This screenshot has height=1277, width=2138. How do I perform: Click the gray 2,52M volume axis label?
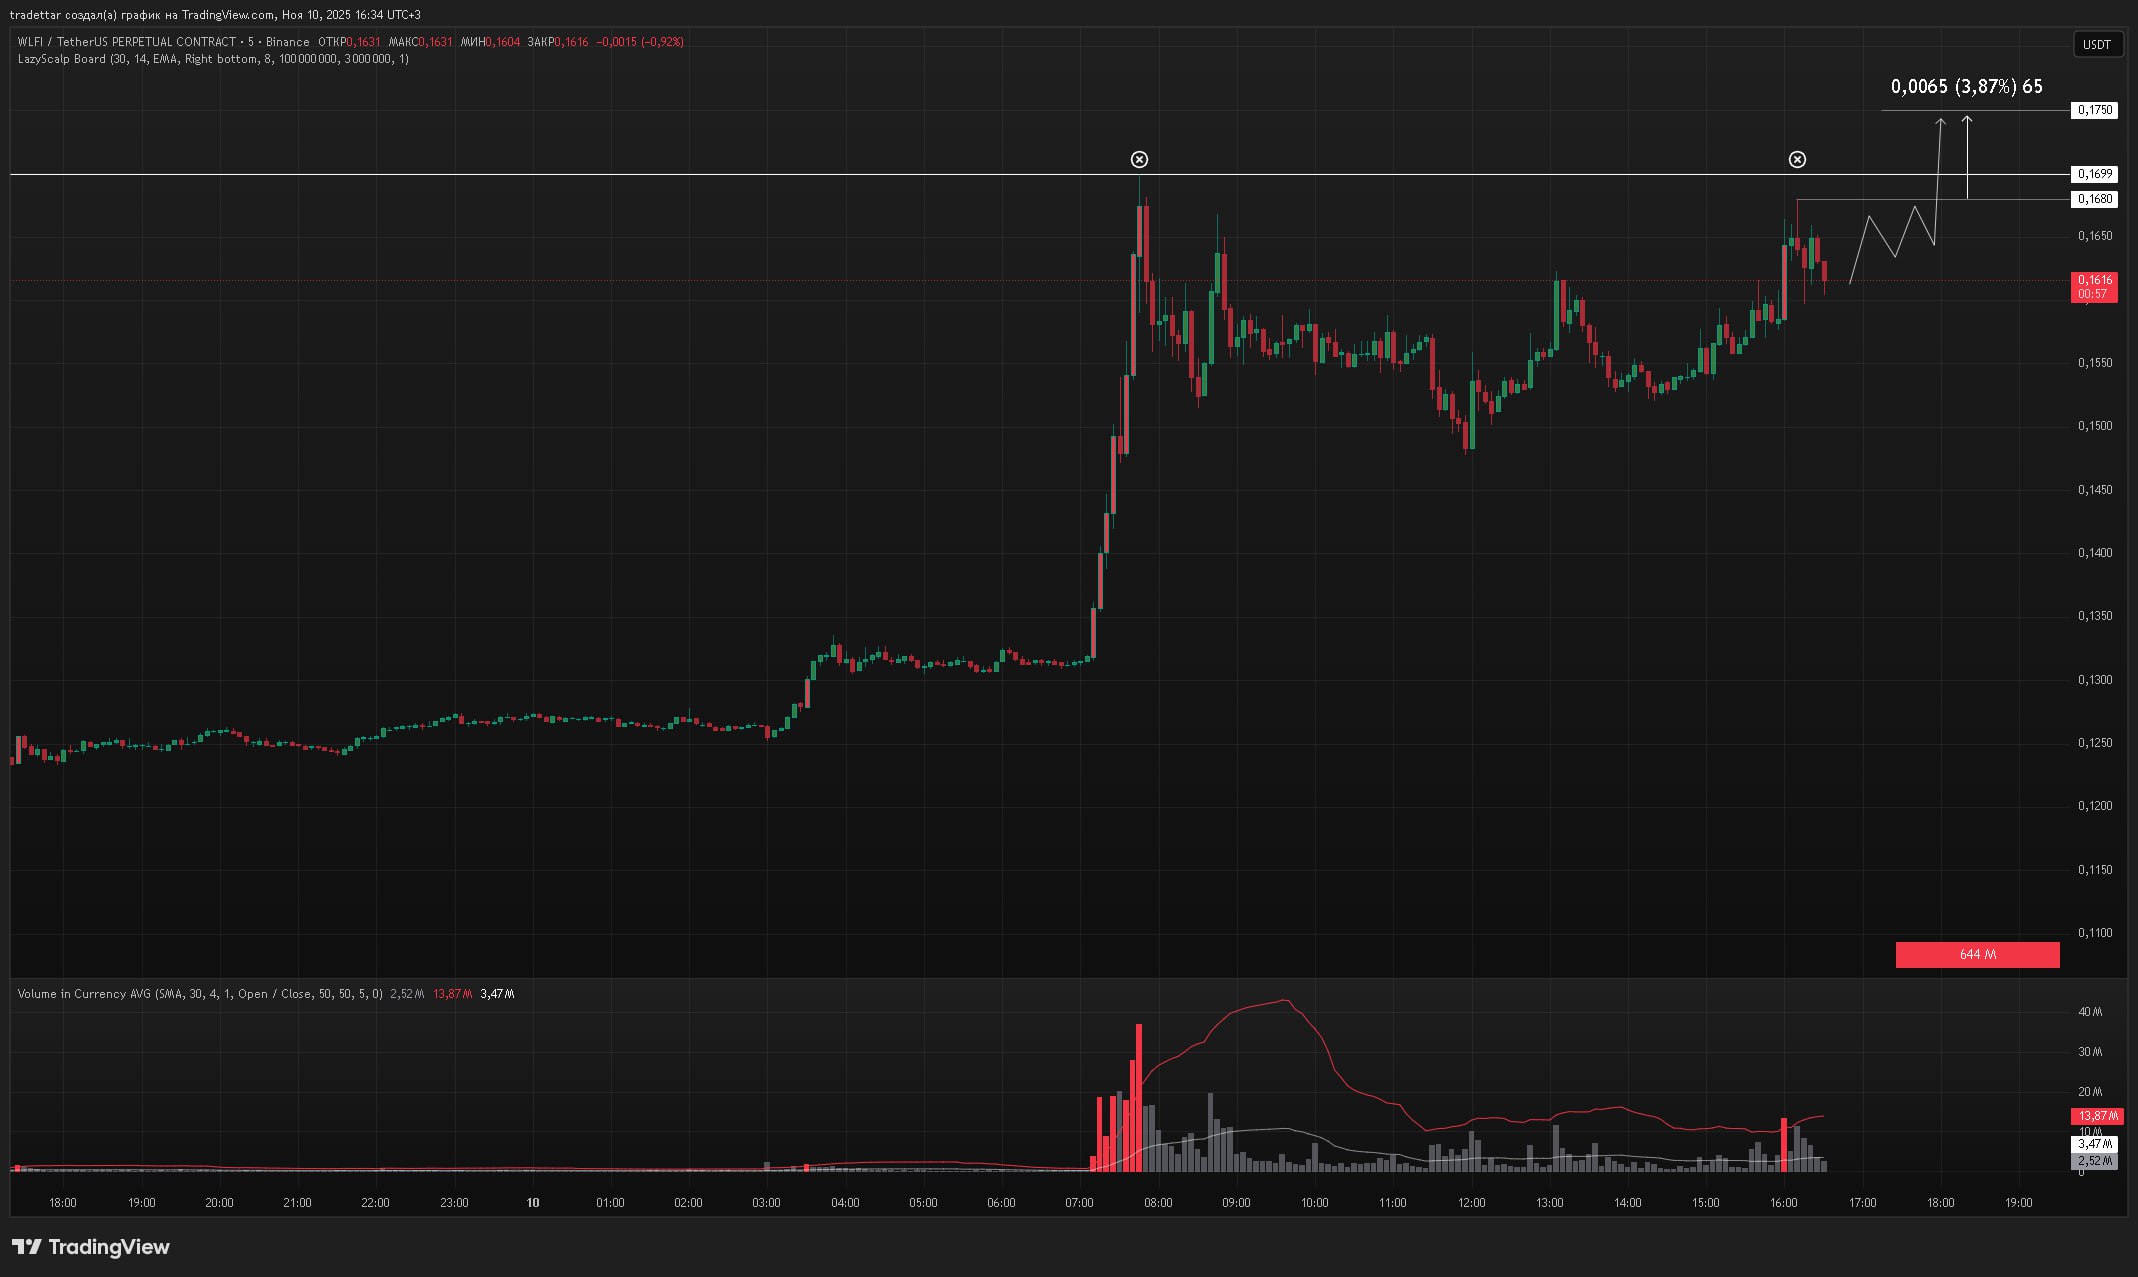(2094, 1161)
